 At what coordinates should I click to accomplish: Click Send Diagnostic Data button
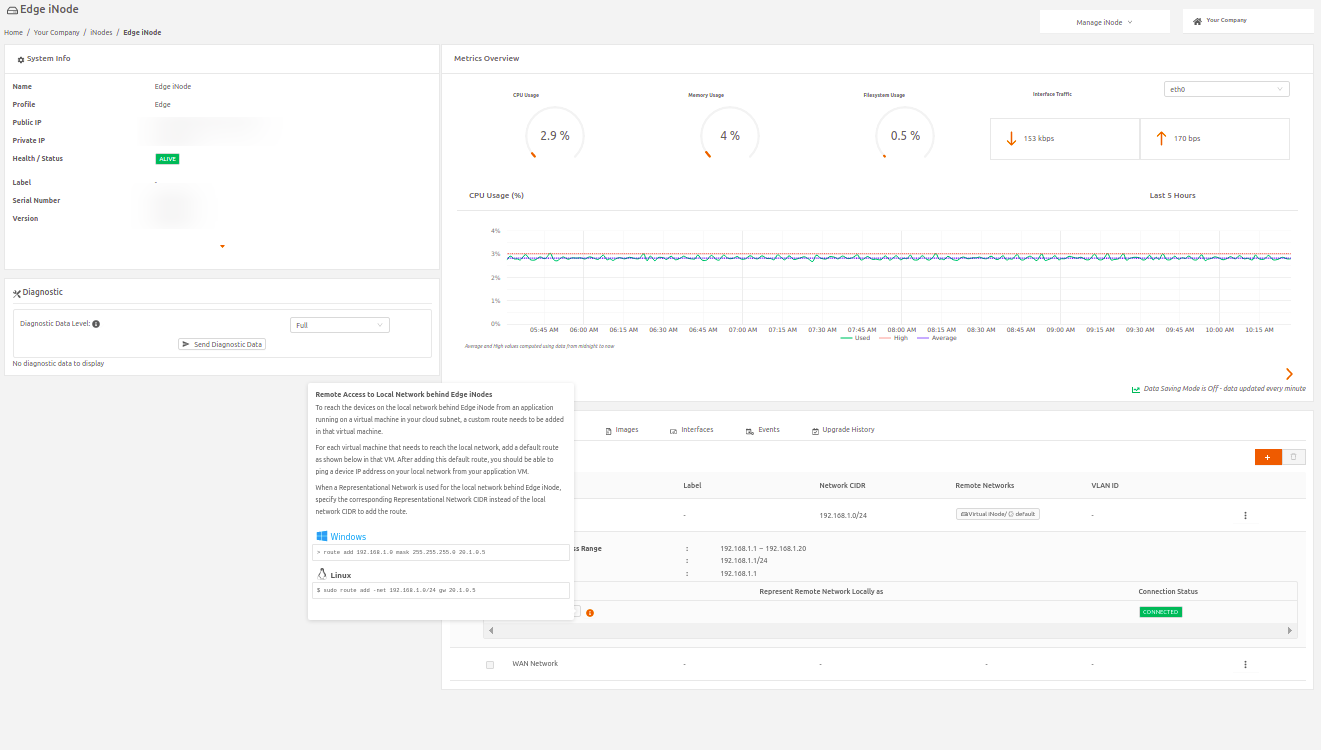click(x=222, y=344)
